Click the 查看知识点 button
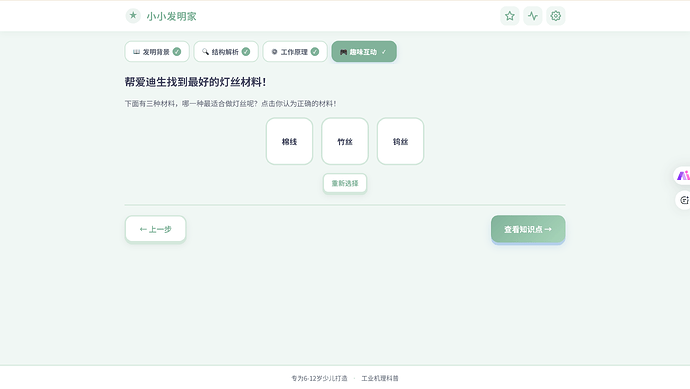 [528, 229]
